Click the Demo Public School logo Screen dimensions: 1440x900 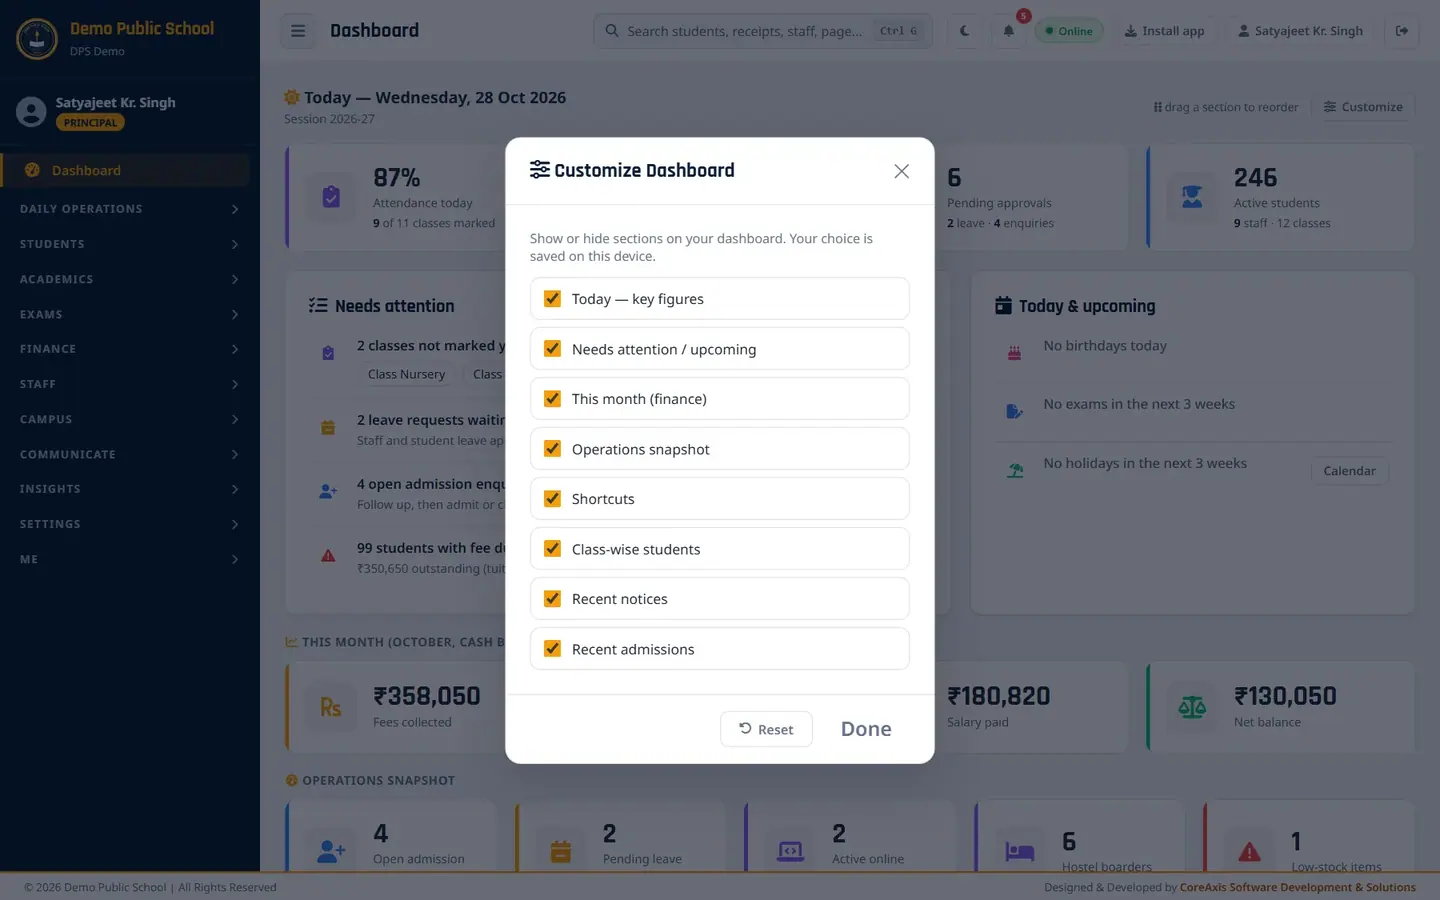coord(37,39)
